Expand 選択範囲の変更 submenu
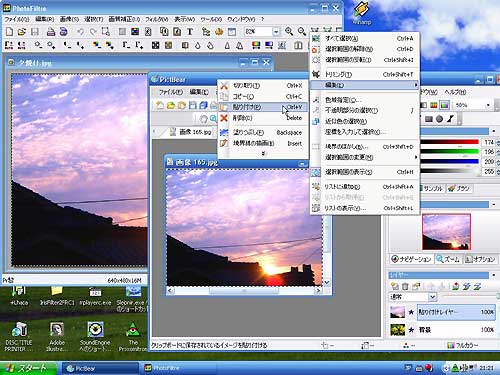Viewport: 500px width, 375px height. click(x=365, y=157)
